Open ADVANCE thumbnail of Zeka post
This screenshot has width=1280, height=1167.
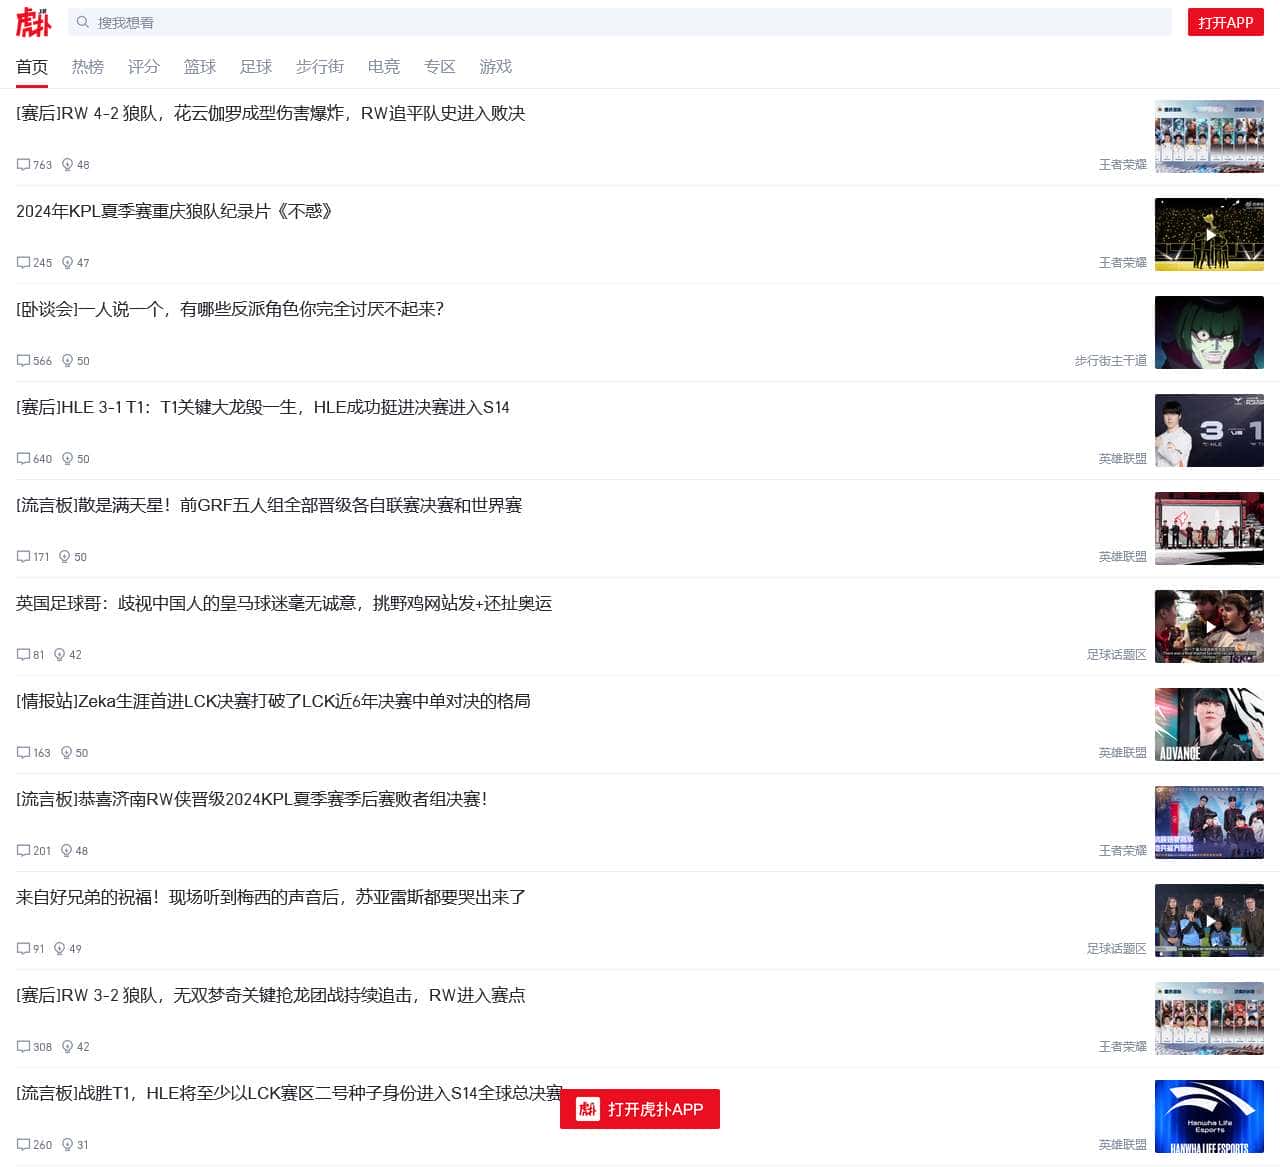pyautogui.click(x=1209, y=724)
